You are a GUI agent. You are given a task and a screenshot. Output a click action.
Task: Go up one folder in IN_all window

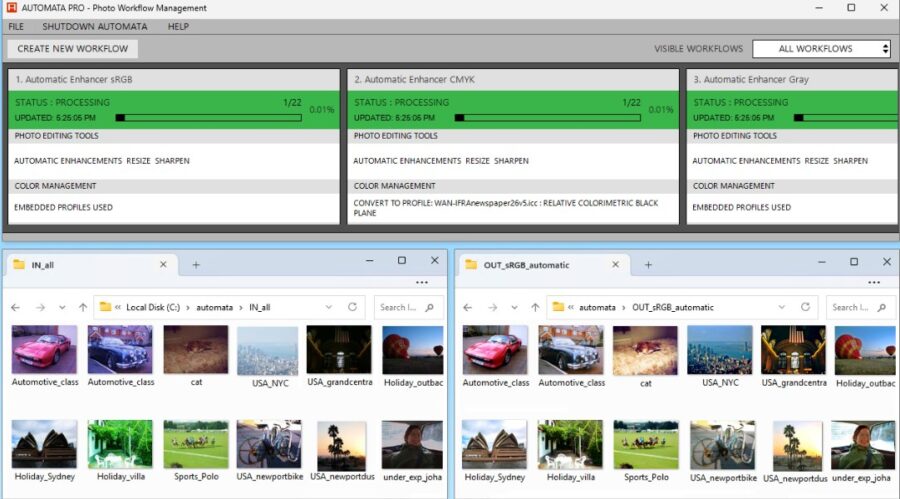[x=83, y=308]
